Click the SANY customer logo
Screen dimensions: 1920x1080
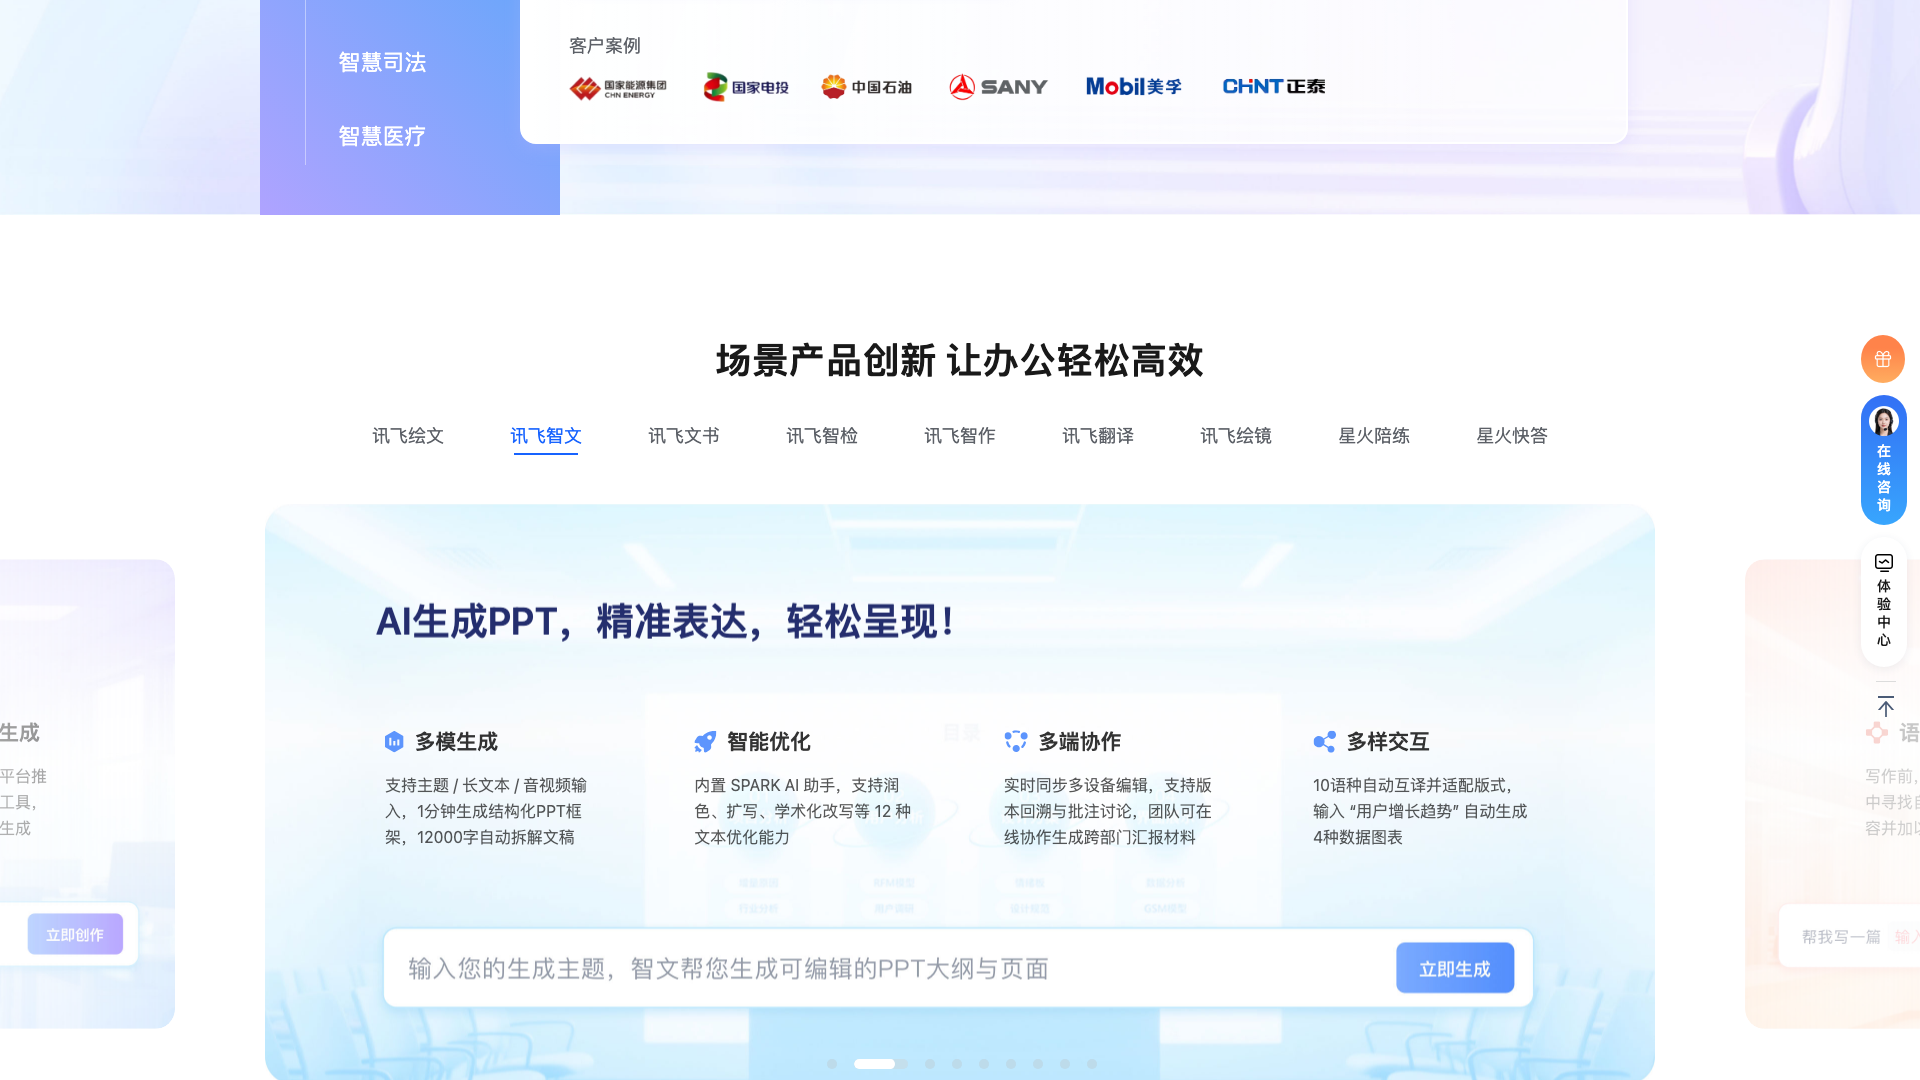pos(998,87)
